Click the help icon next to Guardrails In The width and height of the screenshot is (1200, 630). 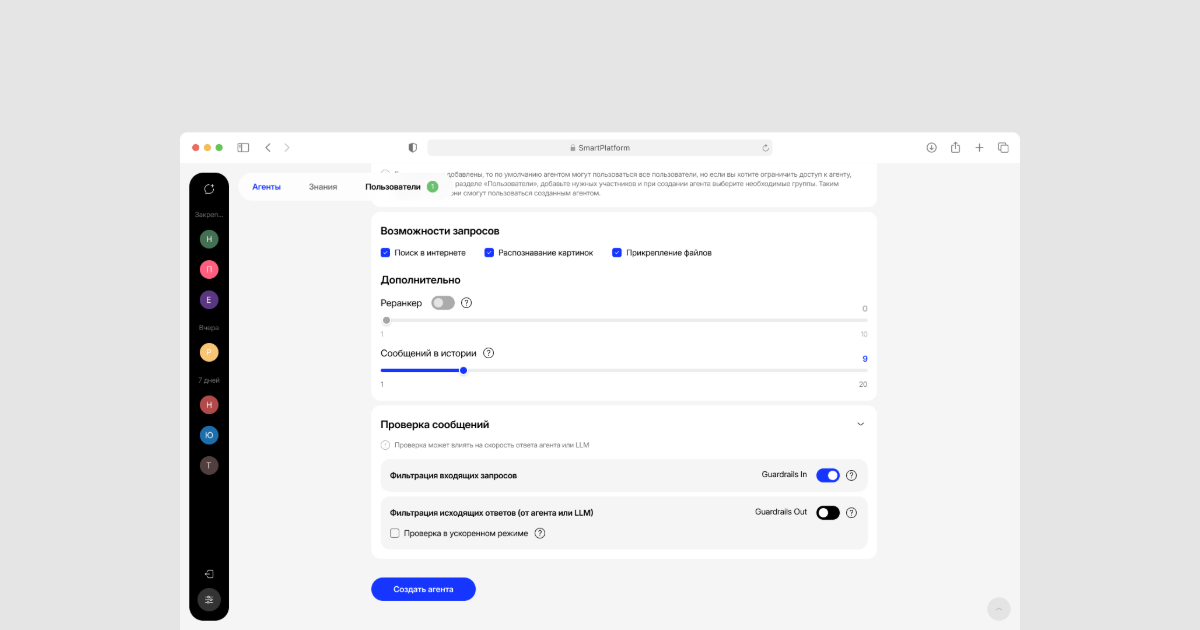pyautogui.click(x=852, y=476)
